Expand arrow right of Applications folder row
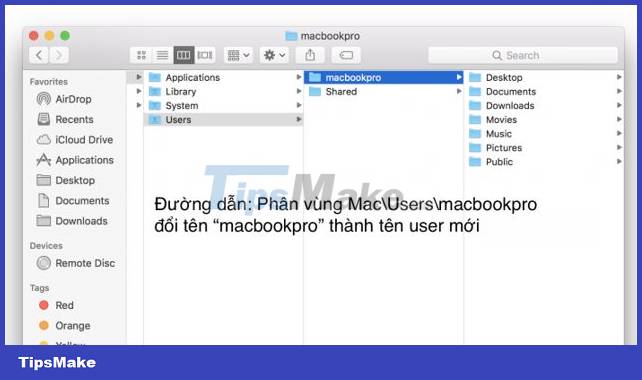 click(298, 77)
